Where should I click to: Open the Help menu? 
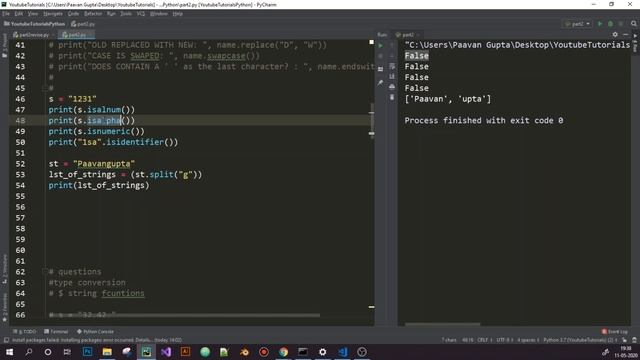click(178, 13)
